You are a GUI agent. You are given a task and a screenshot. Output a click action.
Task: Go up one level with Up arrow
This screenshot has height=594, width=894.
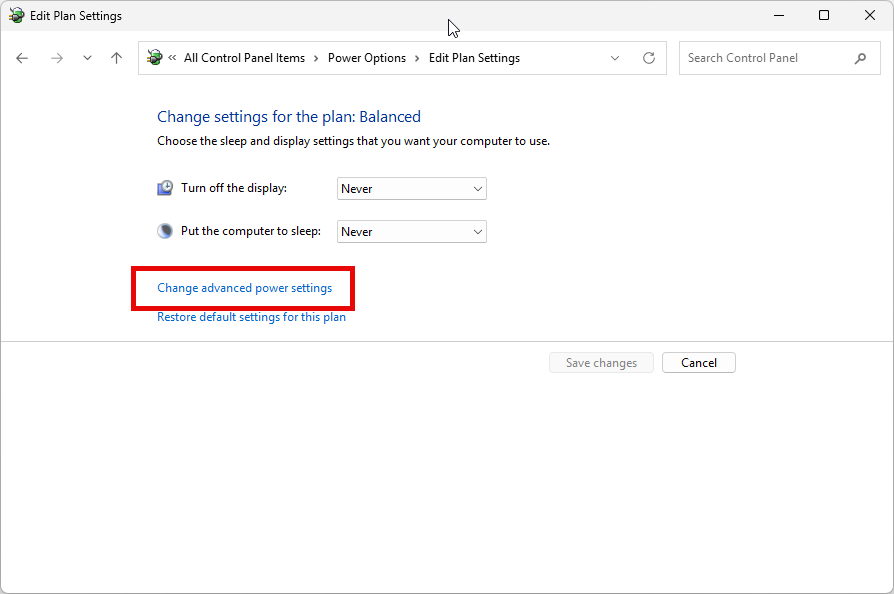coord(116,58)
